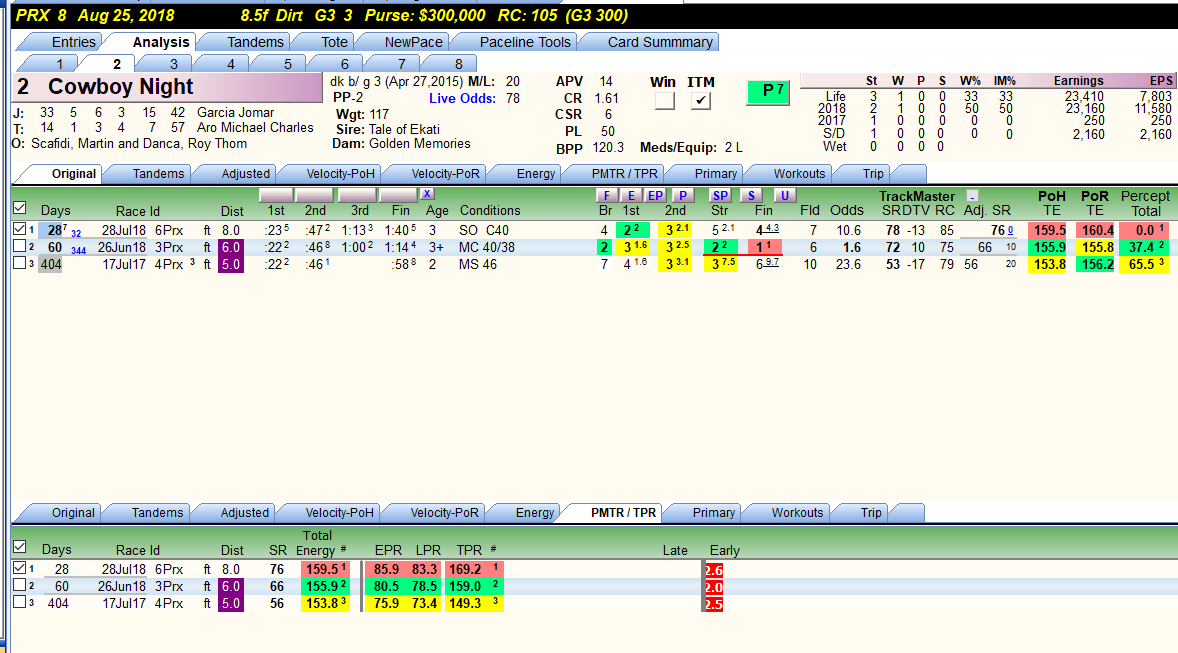This screenshot has width=1178, height=653.
Task: Click the green P 7 button
Action: [768, 92]
